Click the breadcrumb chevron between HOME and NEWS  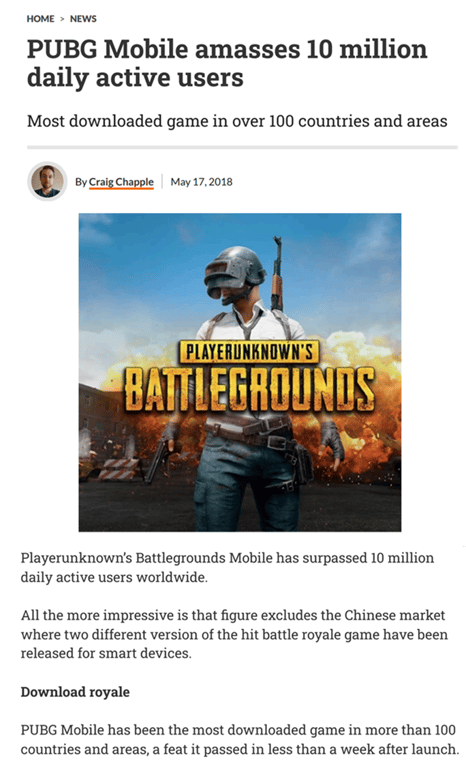[x=62, y=19]
